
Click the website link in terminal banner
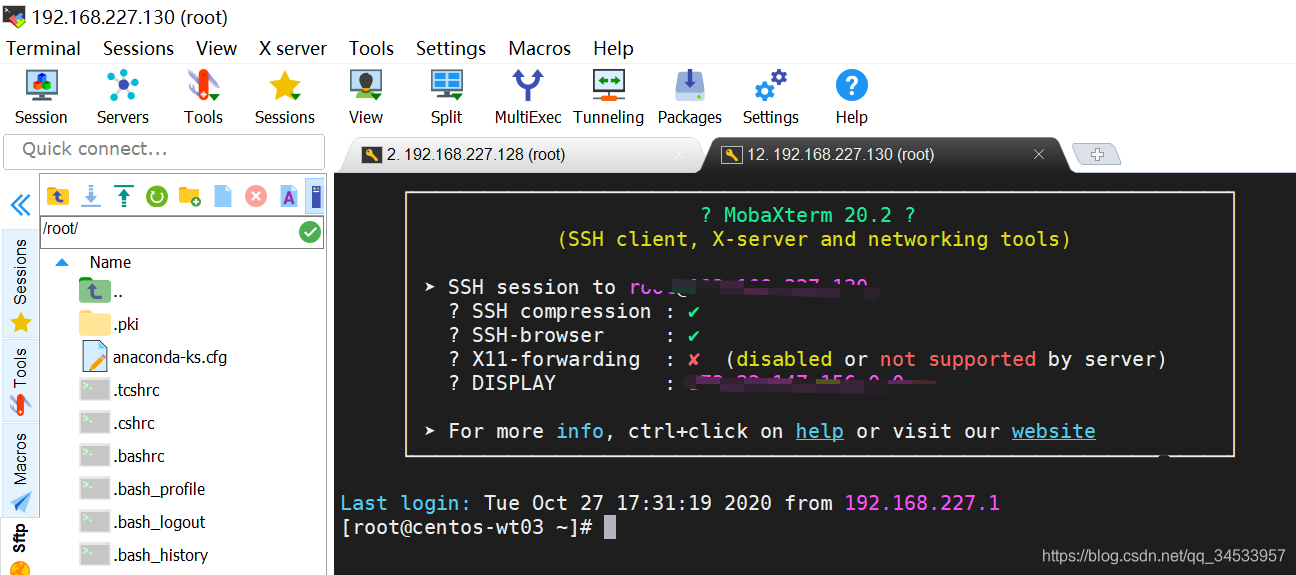pos(1054,431)
